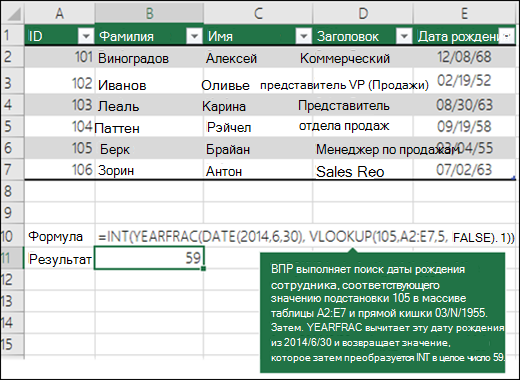Select row 2 header

point(12,57)
